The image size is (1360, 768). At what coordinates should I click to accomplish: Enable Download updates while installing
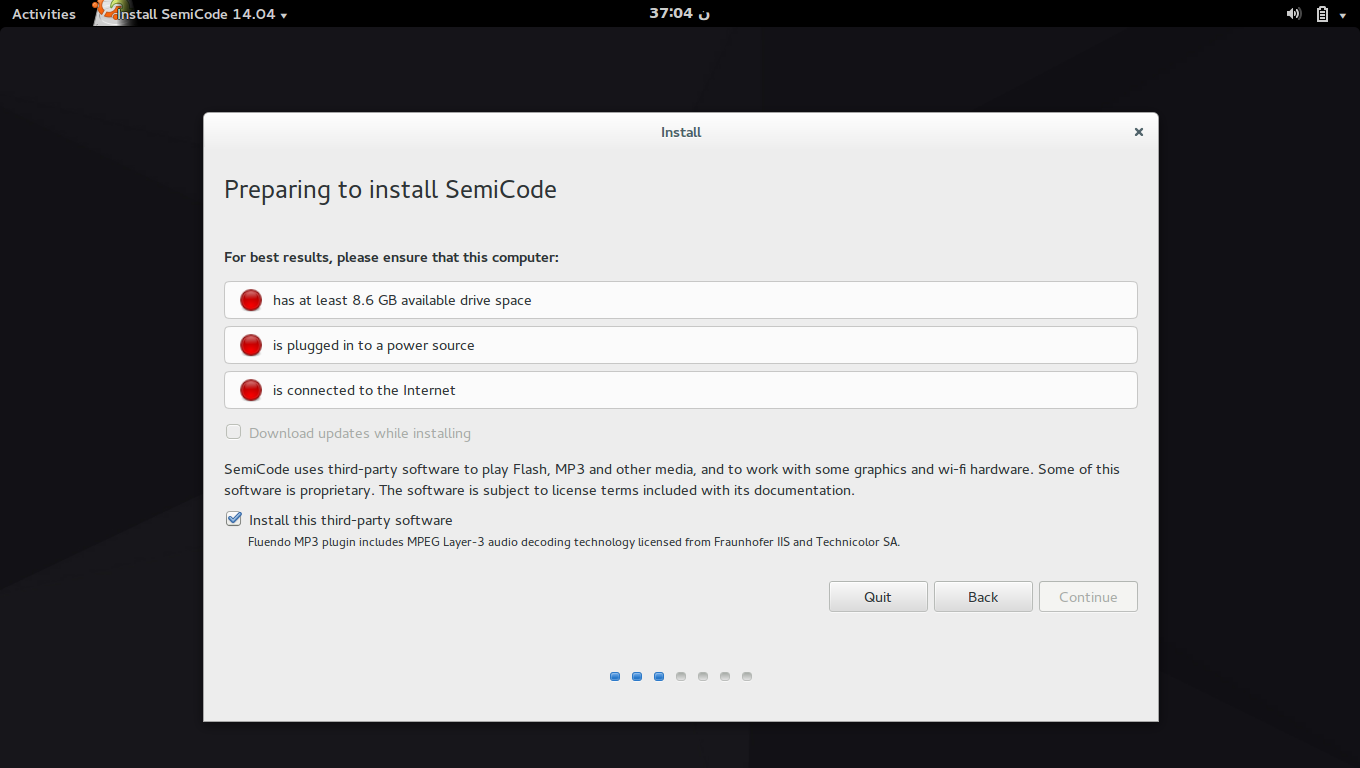pos(233,431)
